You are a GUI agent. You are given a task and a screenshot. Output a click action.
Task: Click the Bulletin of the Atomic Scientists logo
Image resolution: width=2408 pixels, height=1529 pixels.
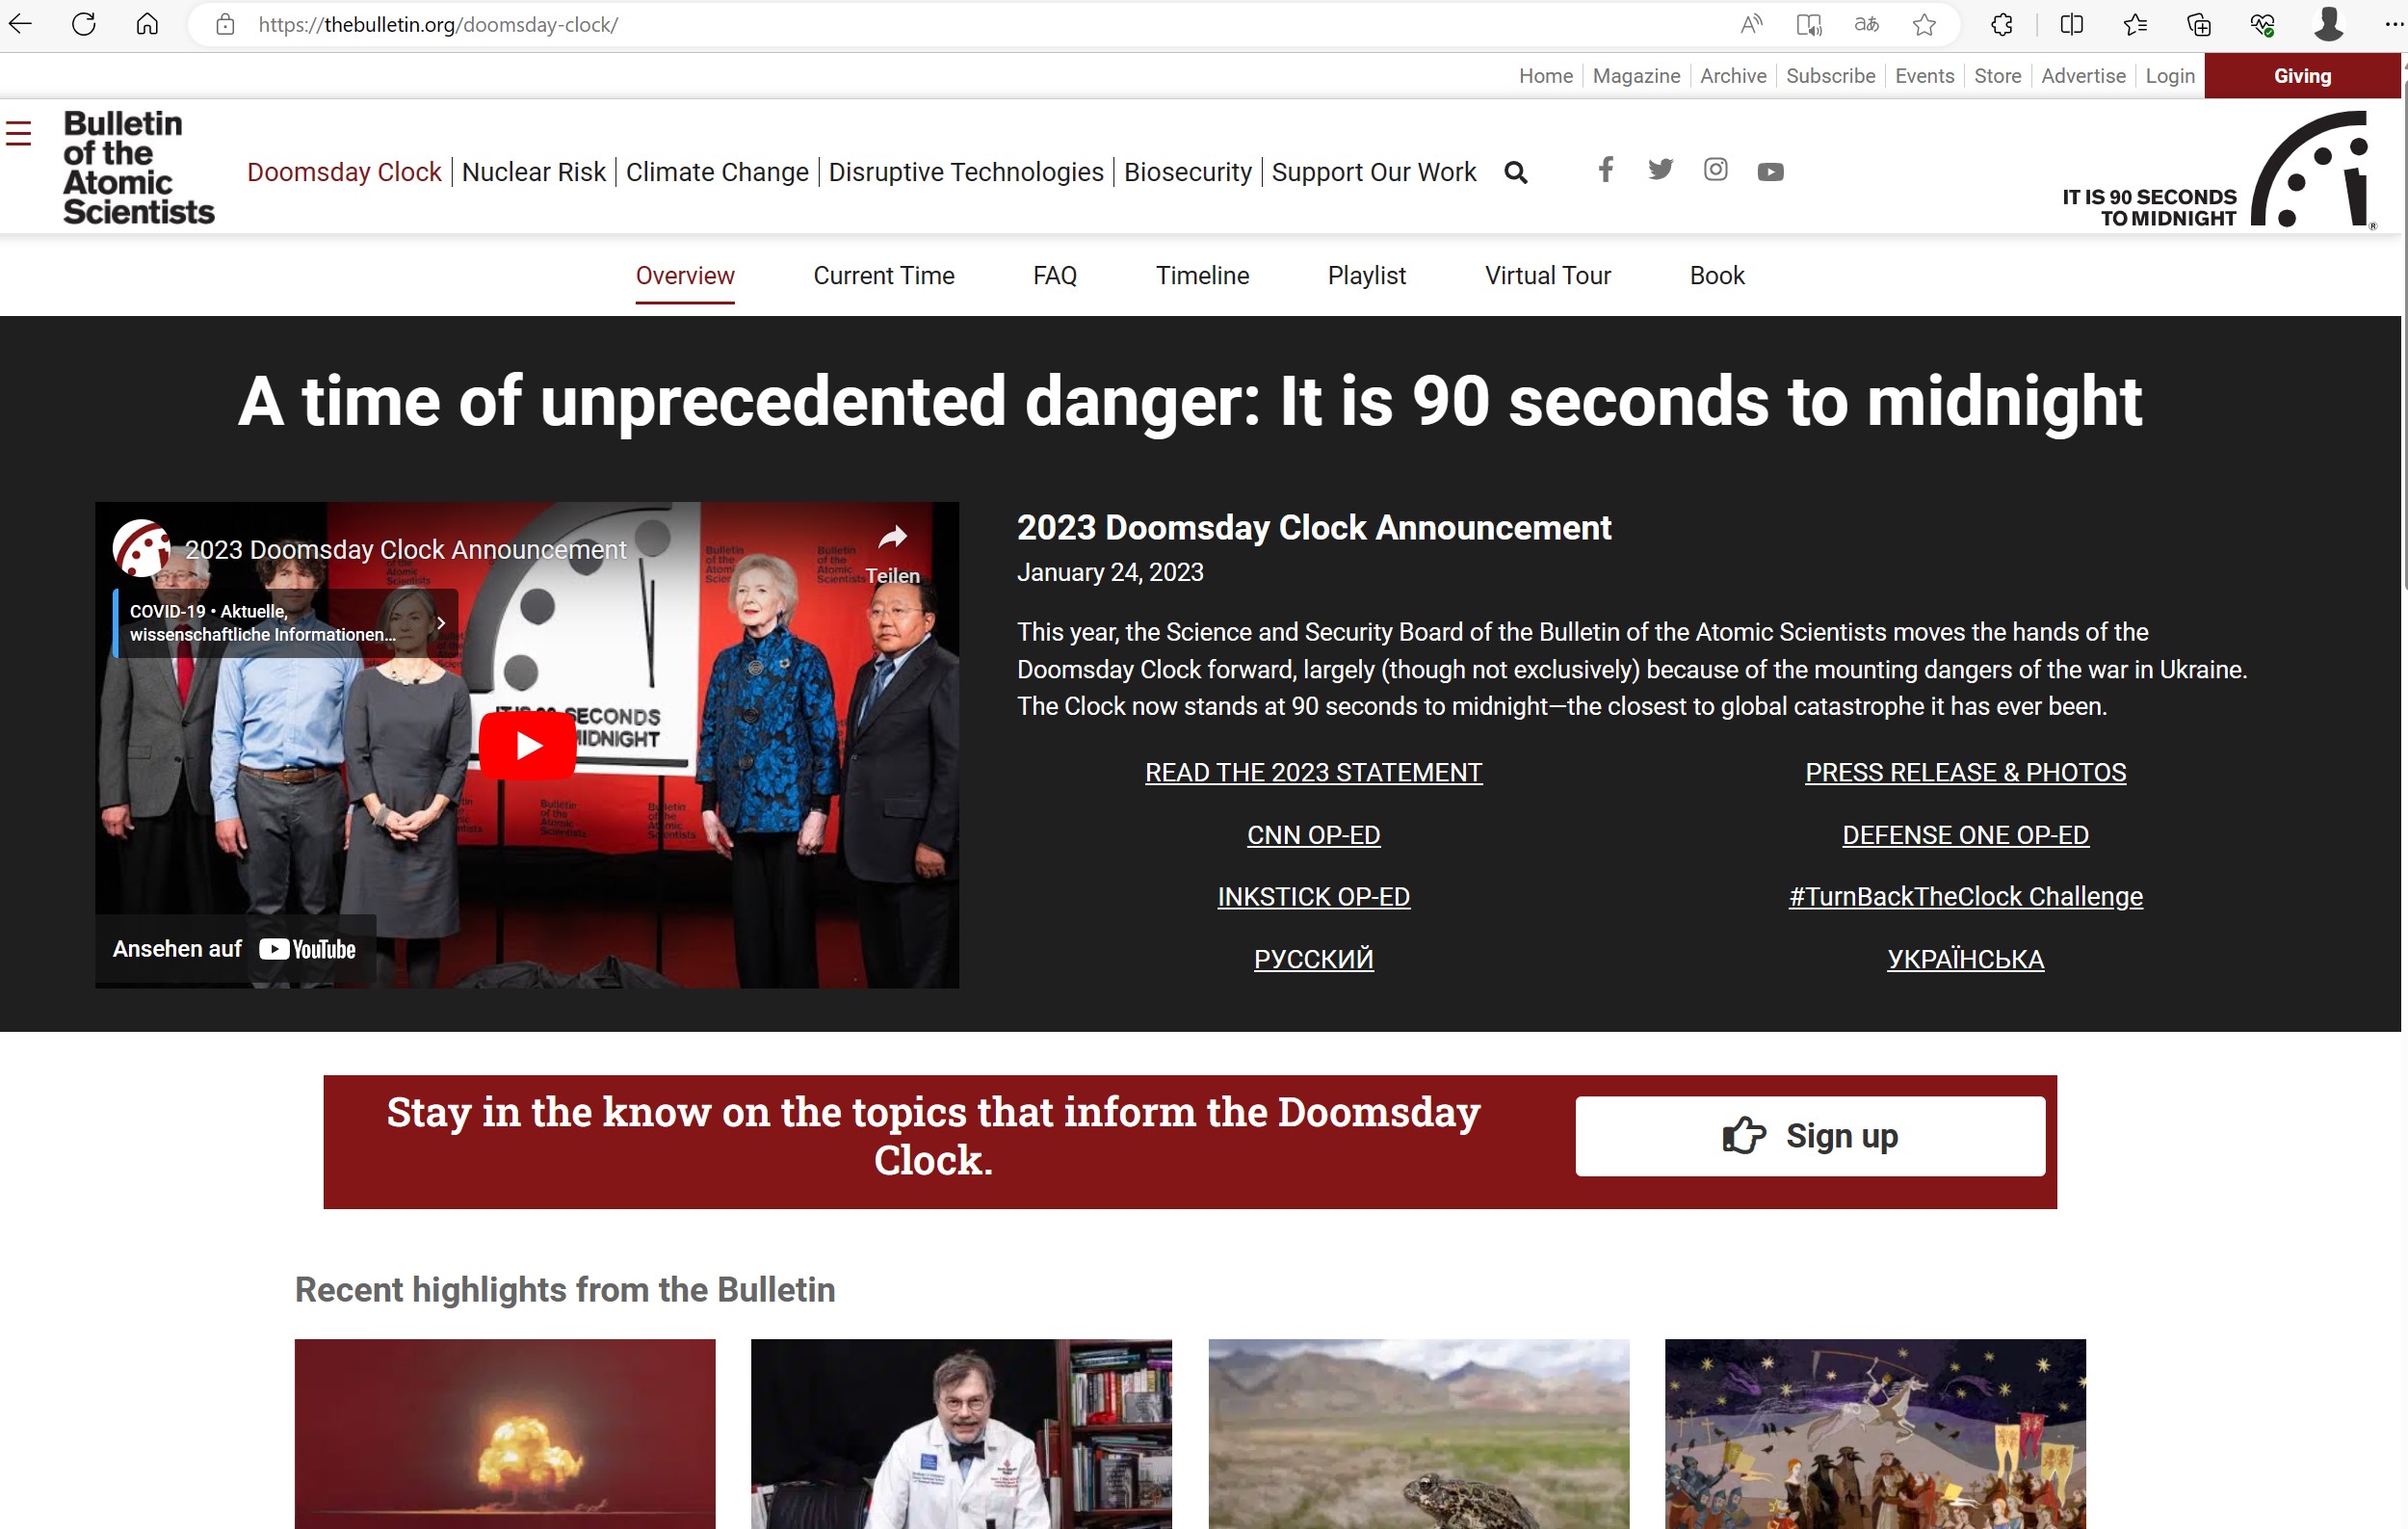pyautogui.click(x=138, y=167)
